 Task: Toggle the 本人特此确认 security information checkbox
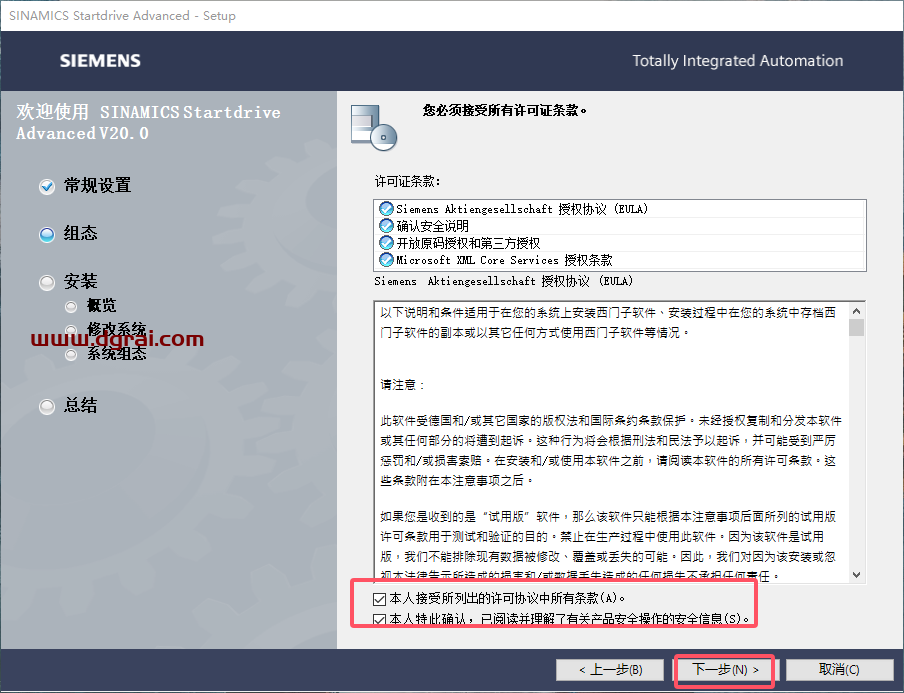click(379, 620)
